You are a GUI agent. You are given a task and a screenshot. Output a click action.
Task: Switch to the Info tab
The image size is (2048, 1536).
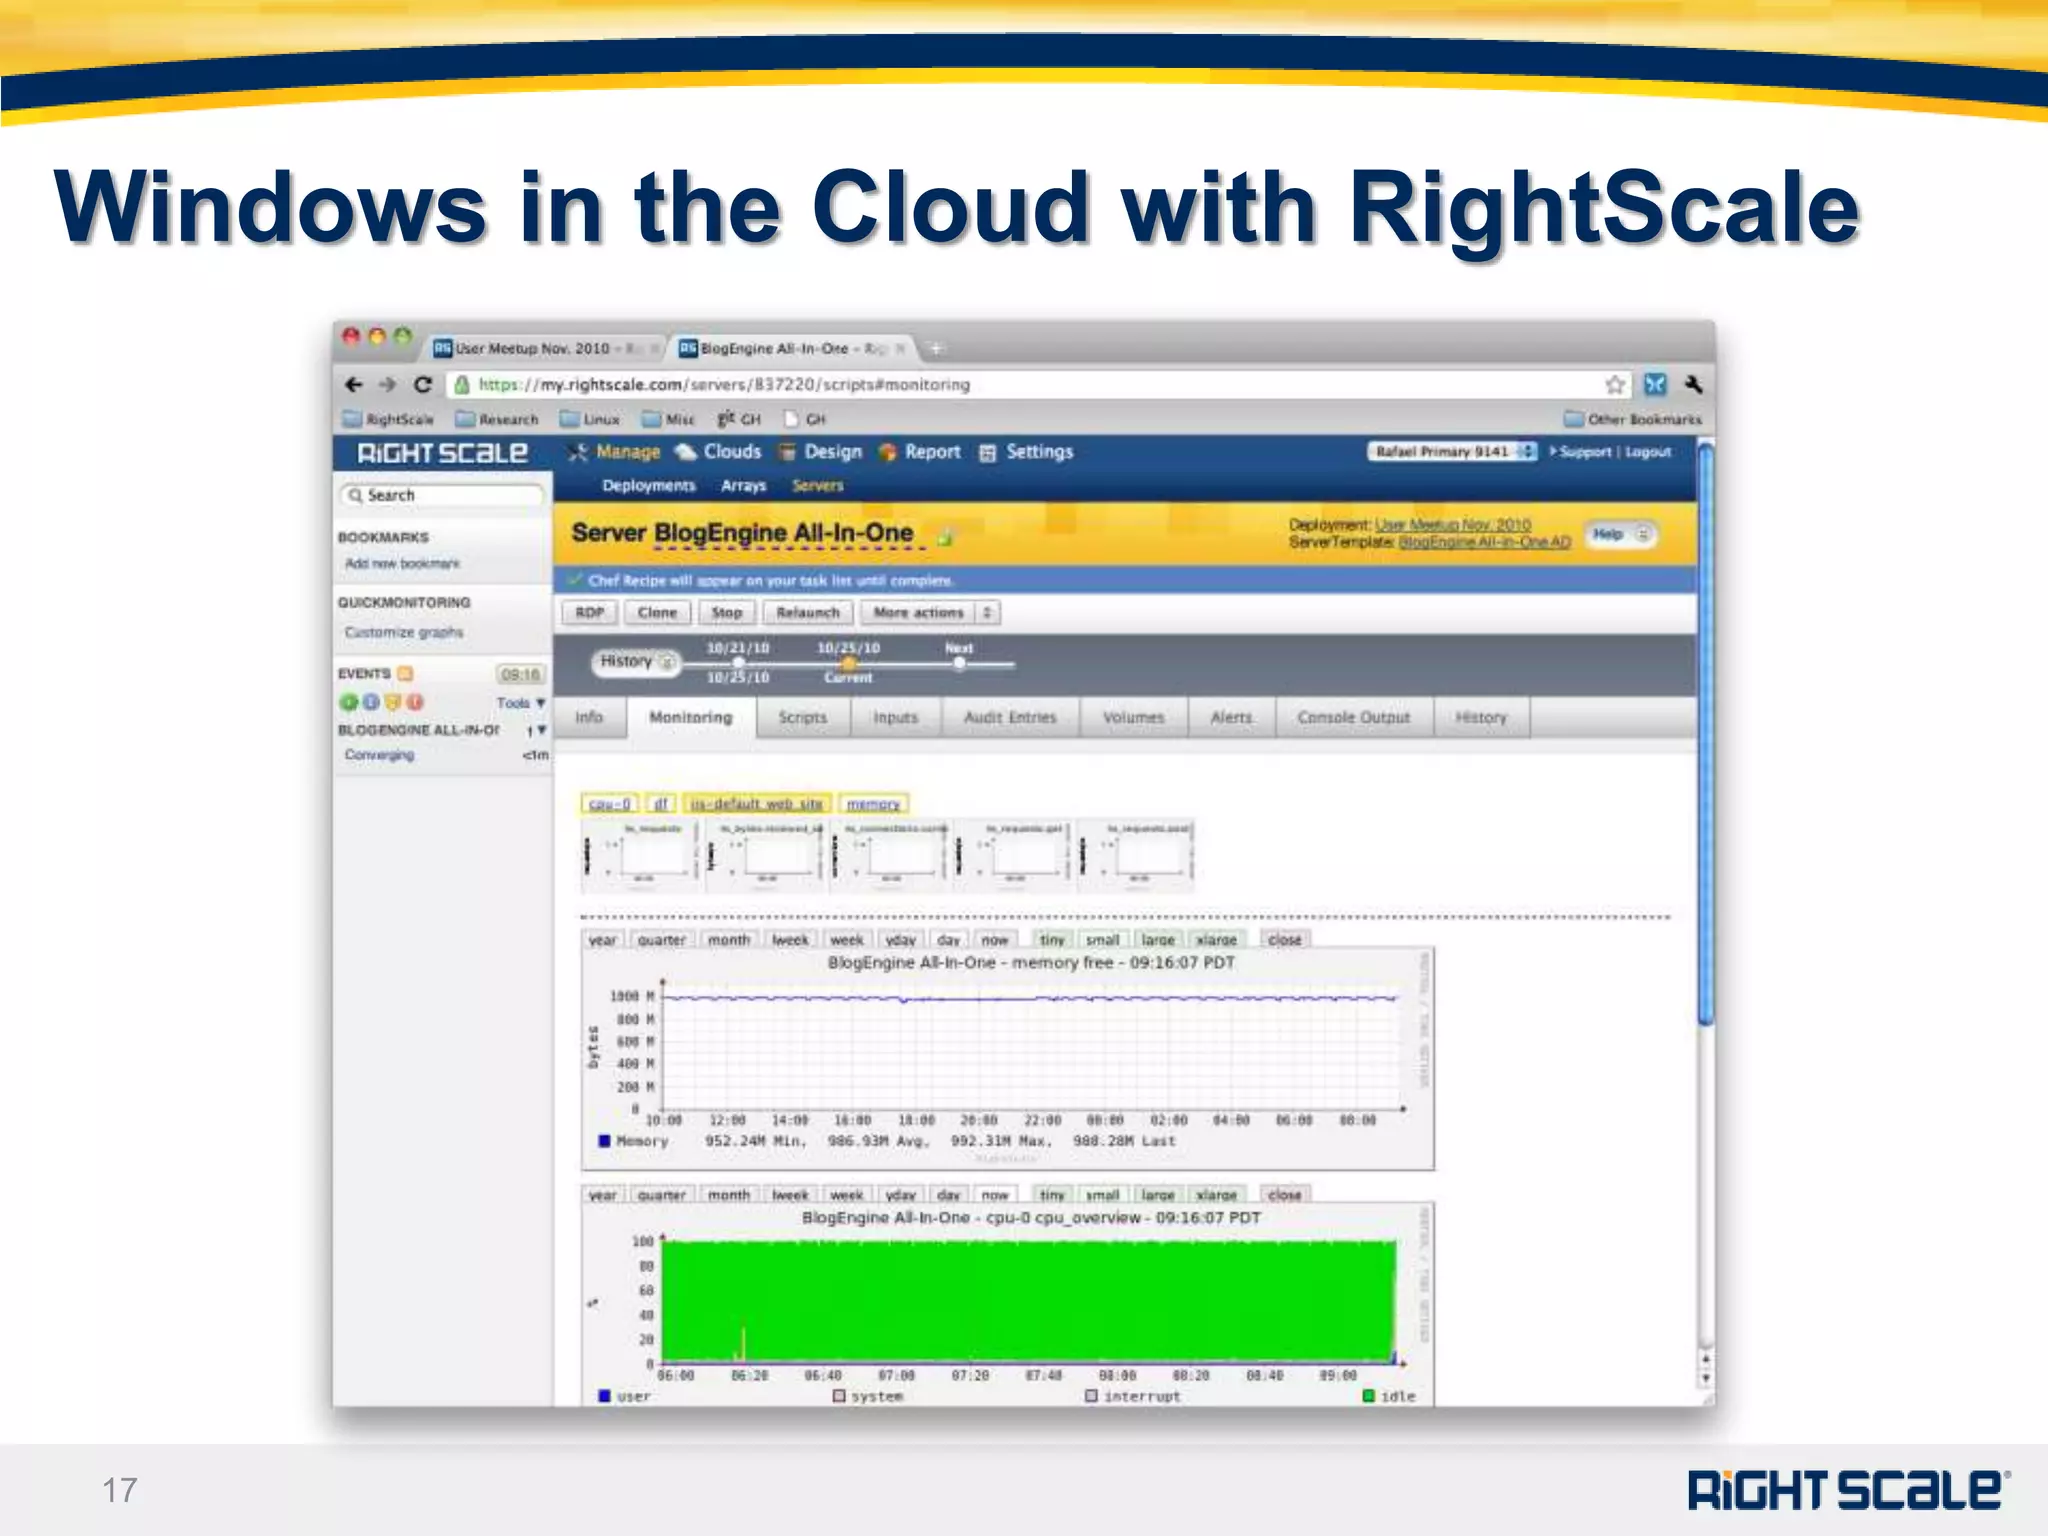coord(589,717)
